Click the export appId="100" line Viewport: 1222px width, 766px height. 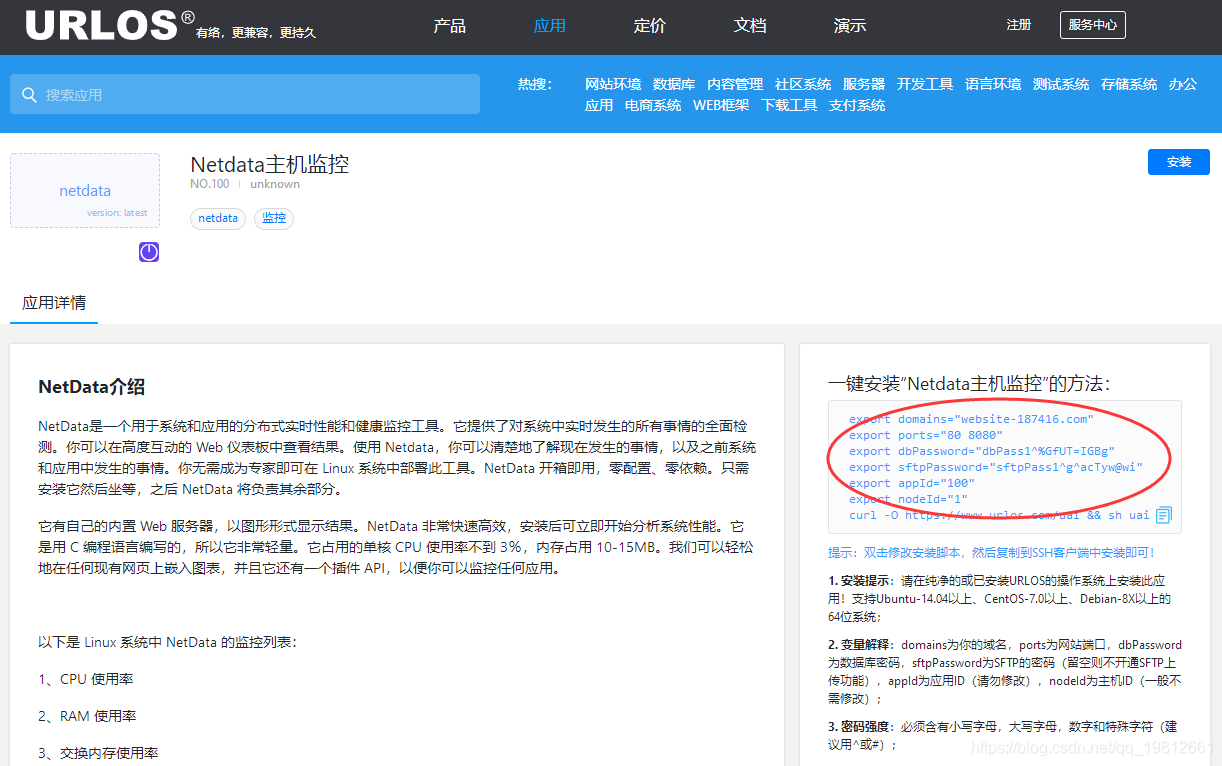click(912, 483)
